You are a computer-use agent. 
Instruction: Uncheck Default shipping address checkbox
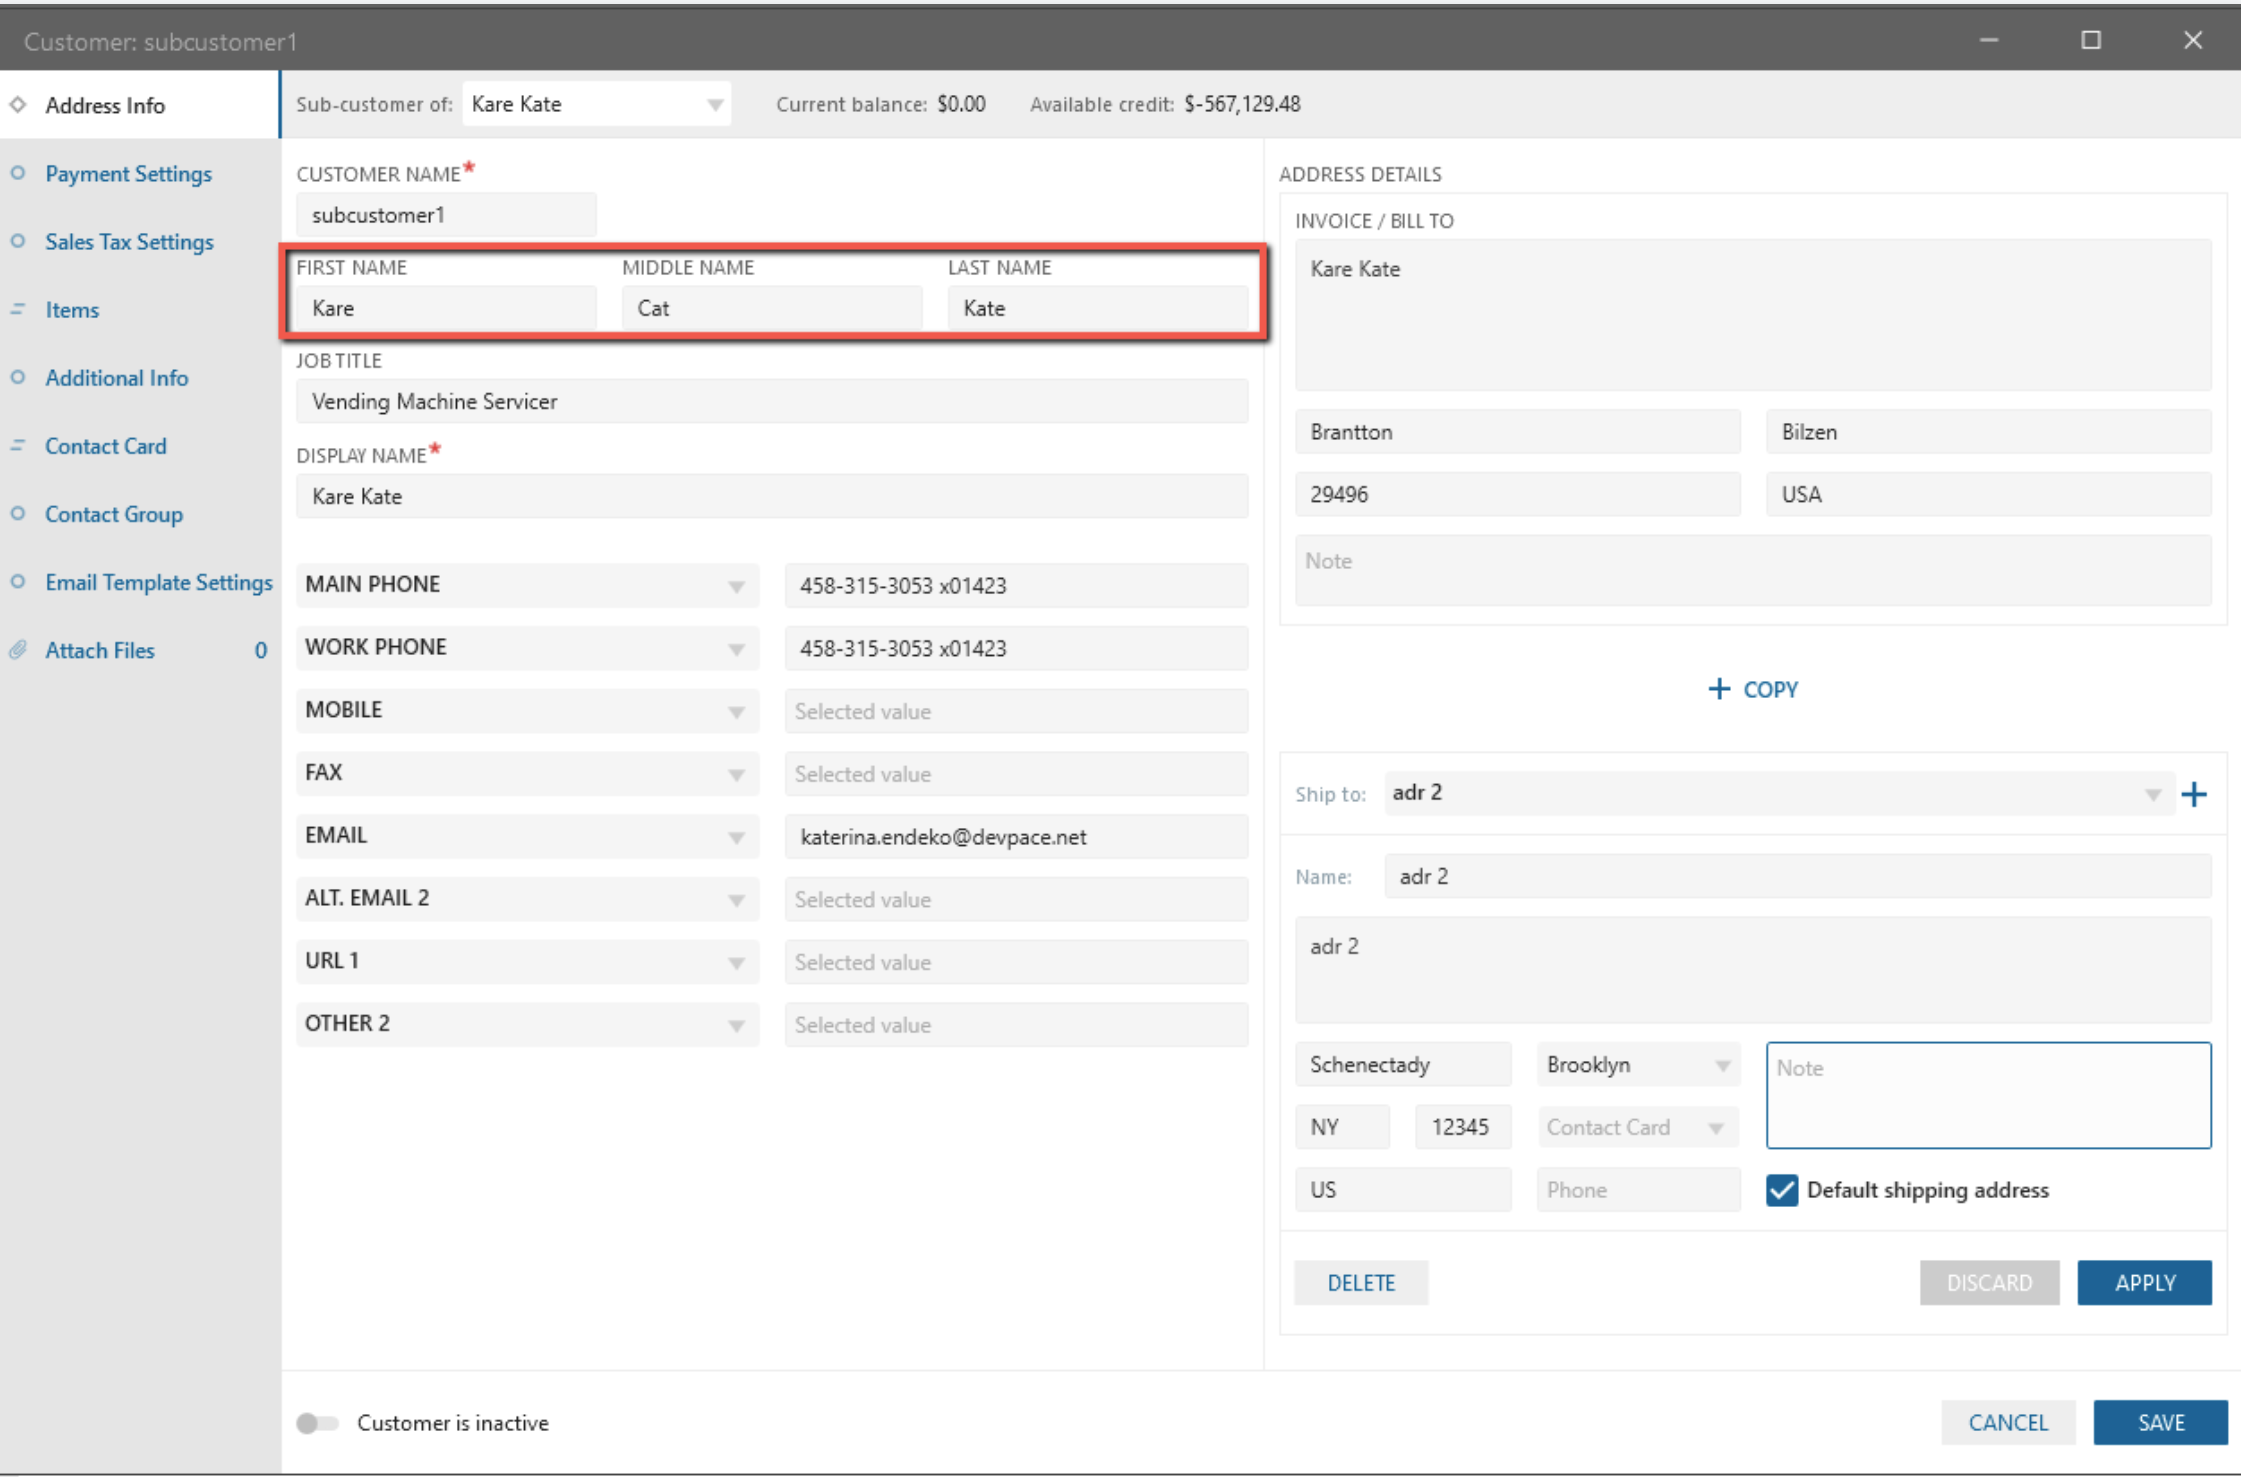(1782, 1190)
